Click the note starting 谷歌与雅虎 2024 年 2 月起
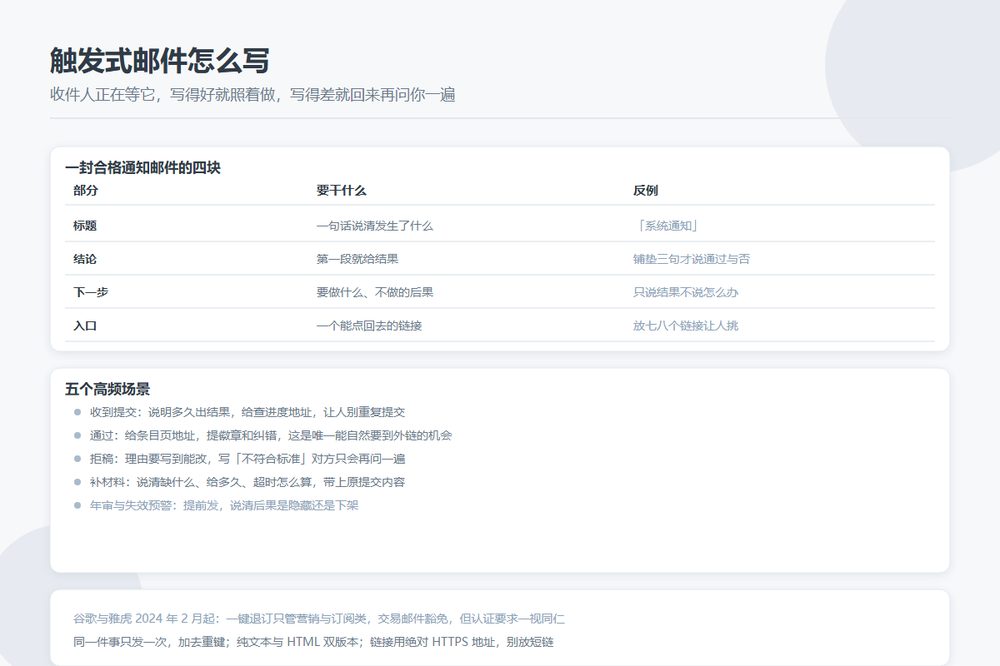Screen dimensions: 1000x666 click(x=319, y=618)
